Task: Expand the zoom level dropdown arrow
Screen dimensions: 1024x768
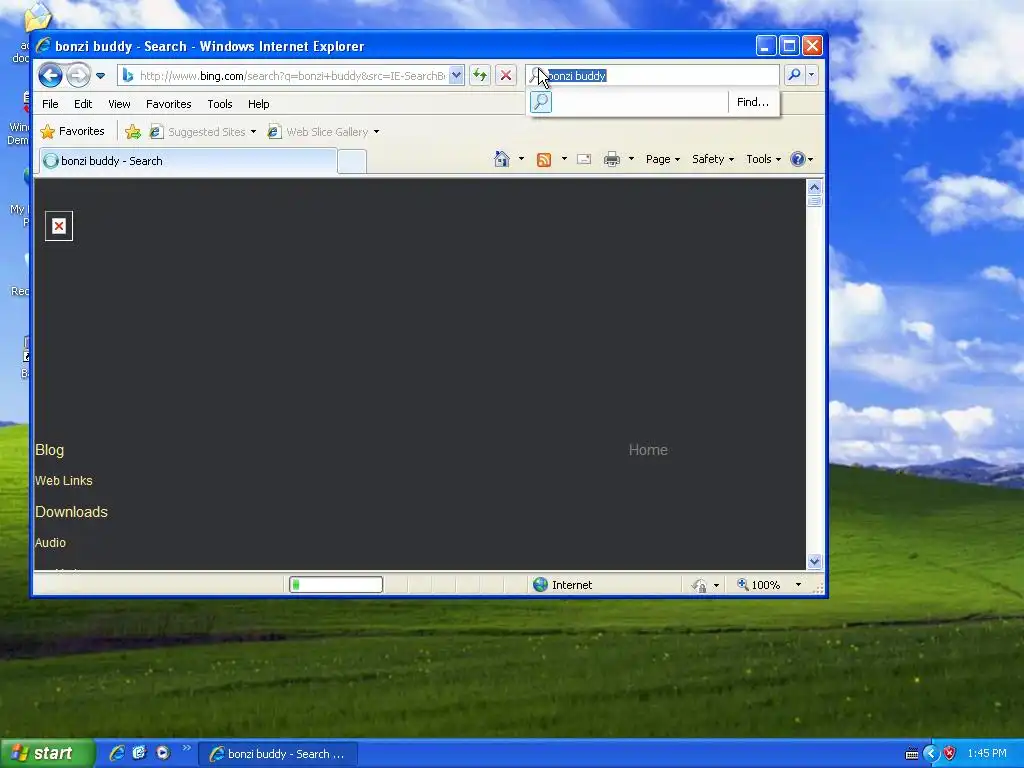Action: click(798, 584)
